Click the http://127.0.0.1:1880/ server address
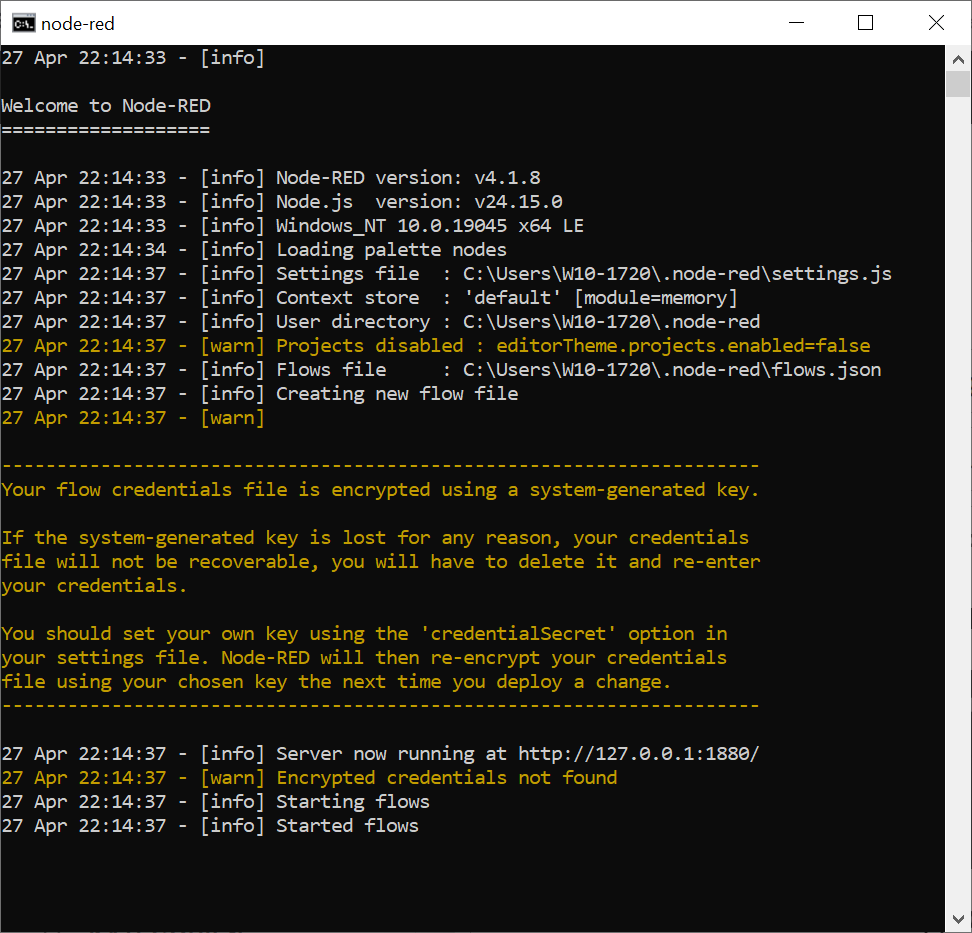972x933 pixels. 638,754
